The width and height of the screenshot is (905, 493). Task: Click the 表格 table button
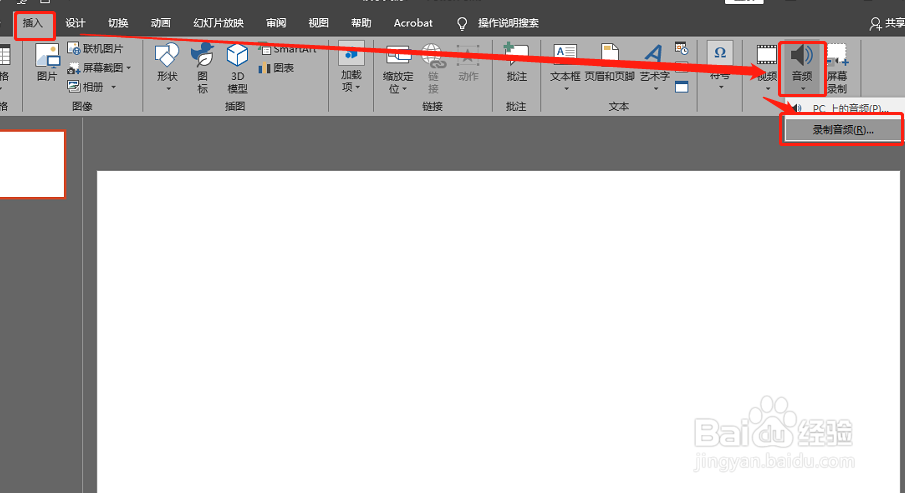click(5, 65)
